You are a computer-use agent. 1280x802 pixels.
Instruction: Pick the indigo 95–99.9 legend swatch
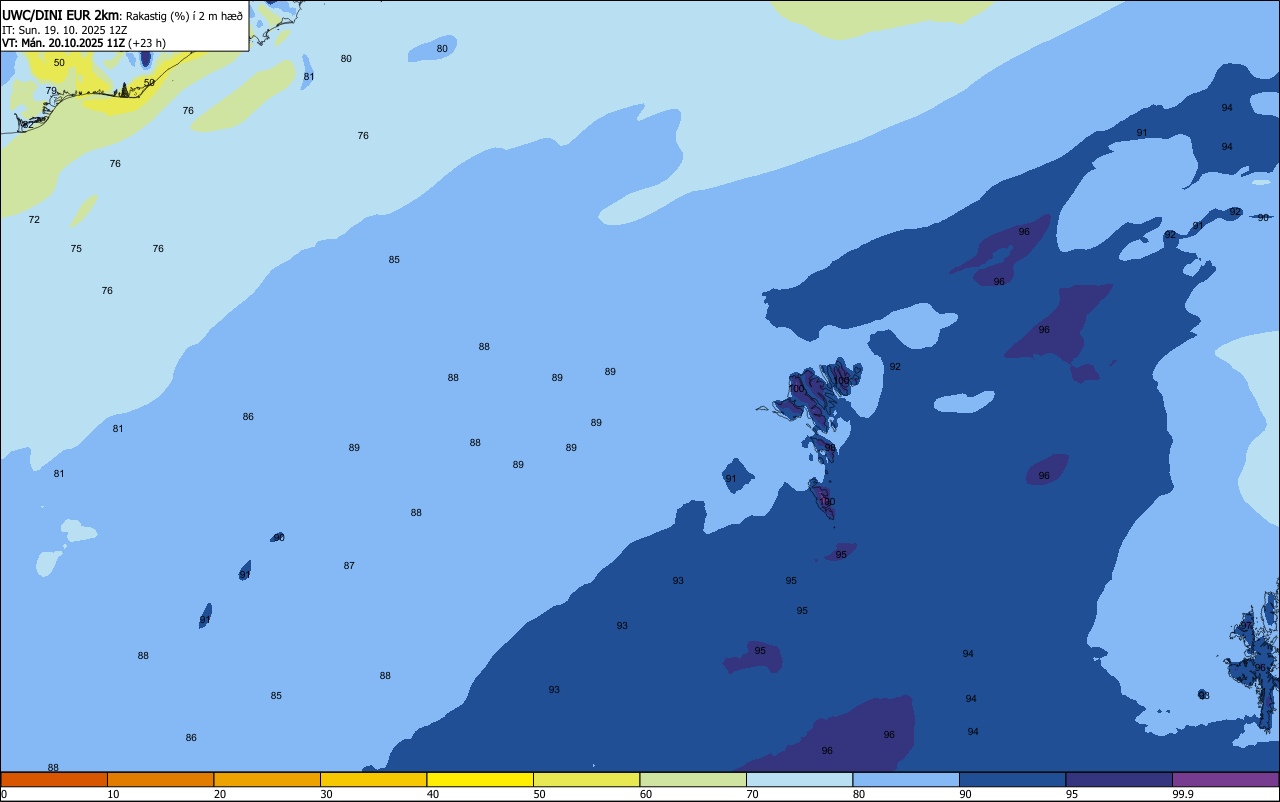pos(1119,779)
